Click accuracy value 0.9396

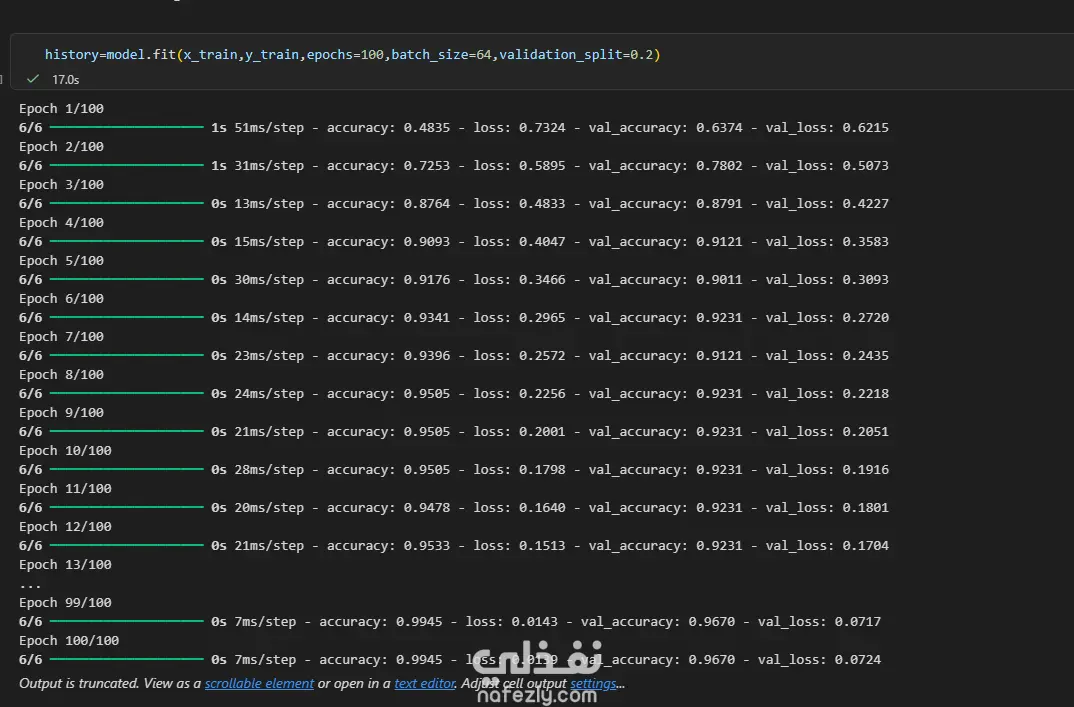click(427, 356)
